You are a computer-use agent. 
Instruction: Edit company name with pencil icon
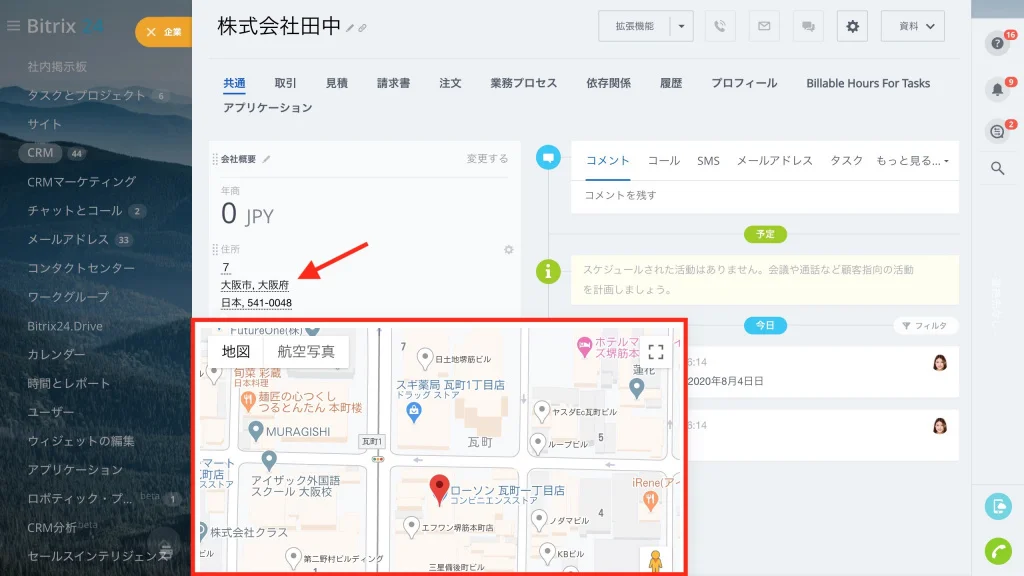click(x=350, y=28)
